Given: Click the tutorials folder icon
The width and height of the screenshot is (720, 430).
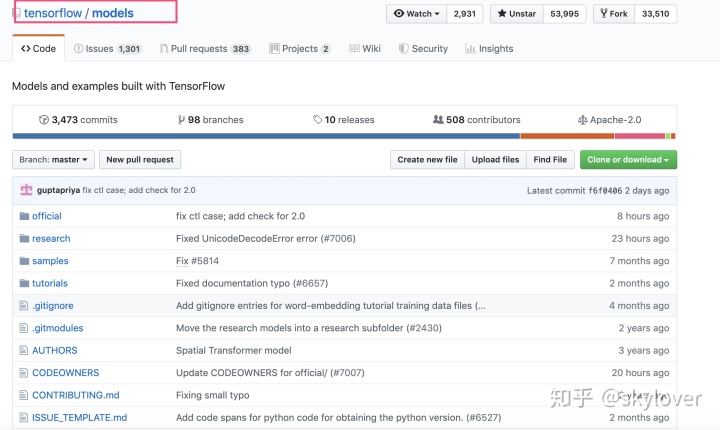Looking at the screenshot, I should [x=24, y=283].
